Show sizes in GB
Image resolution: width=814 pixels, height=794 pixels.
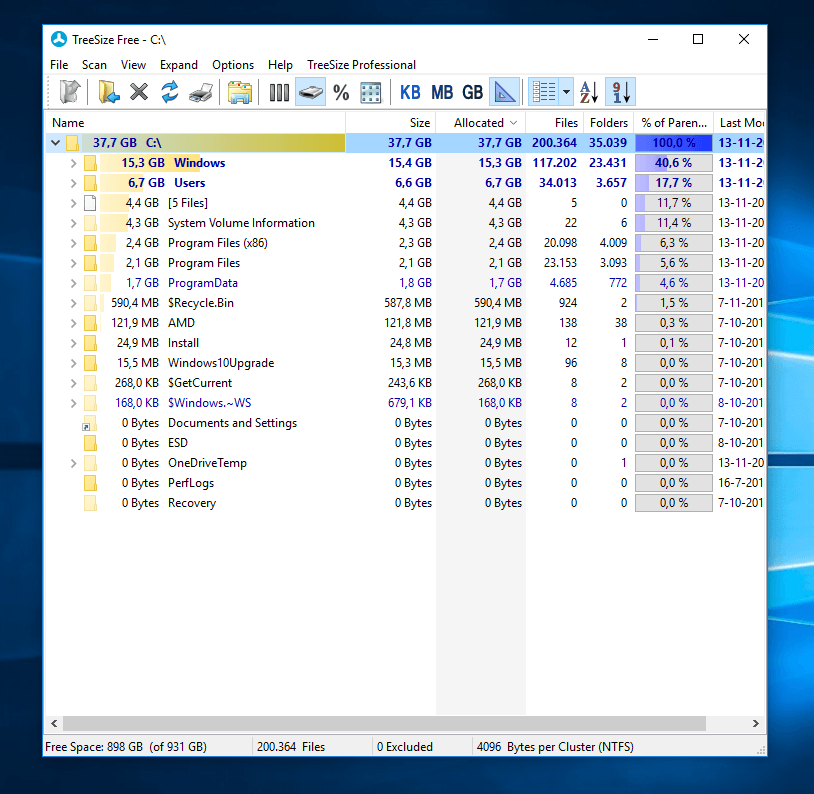pyautogui.click(x=472, y=92)
